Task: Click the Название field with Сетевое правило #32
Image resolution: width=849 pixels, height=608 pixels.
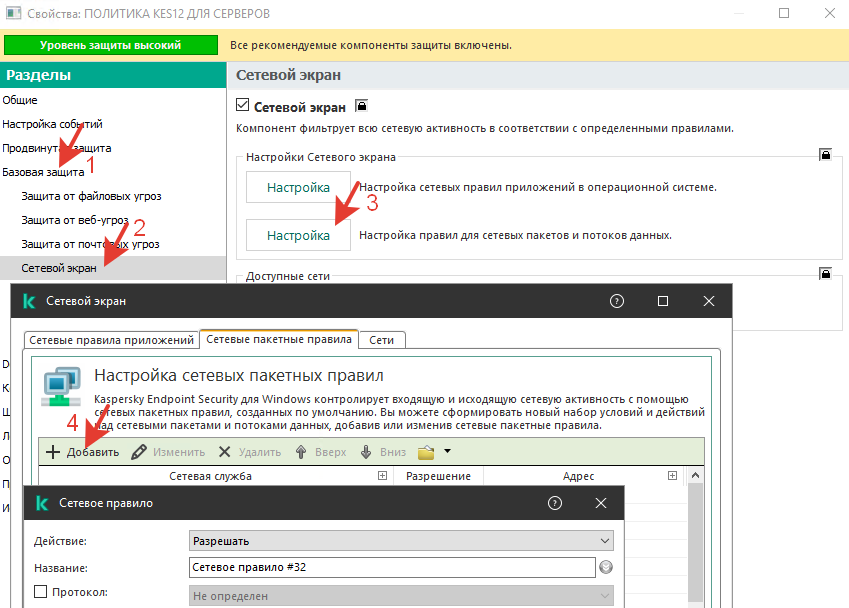Action: pos(393,567)
